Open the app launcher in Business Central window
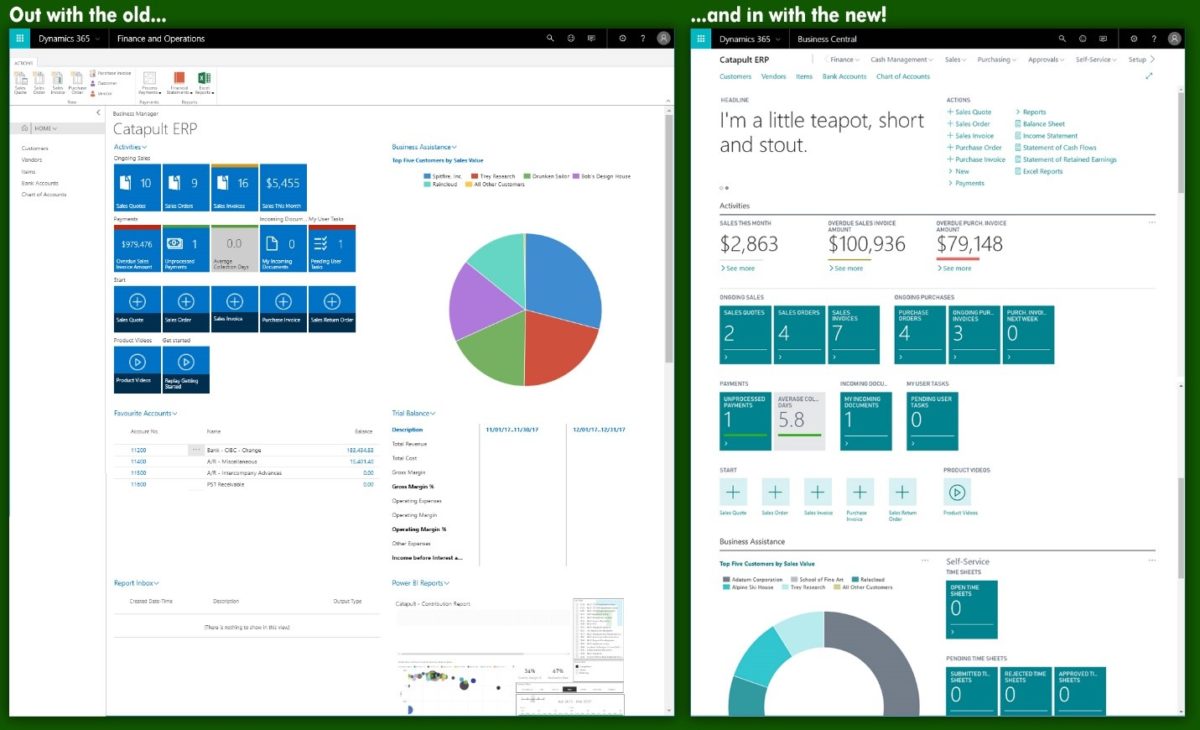 click(702, 38)
